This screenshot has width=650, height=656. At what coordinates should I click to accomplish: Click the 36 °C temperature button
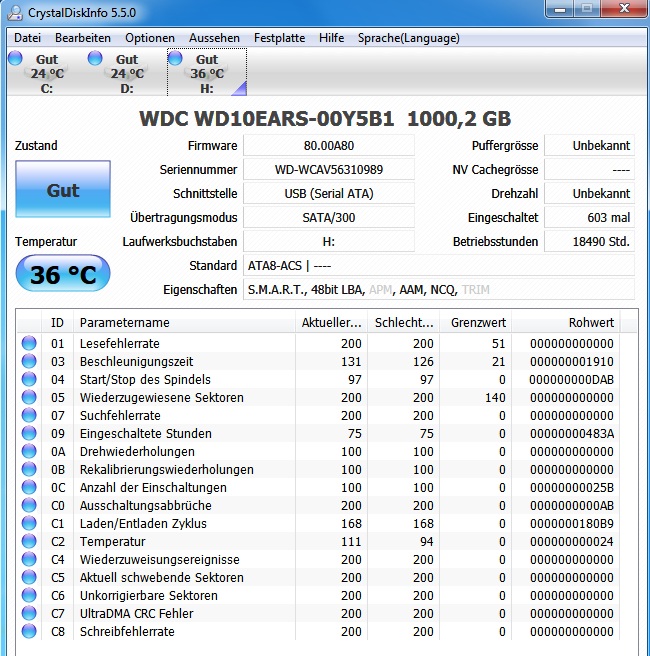point(63,273)
